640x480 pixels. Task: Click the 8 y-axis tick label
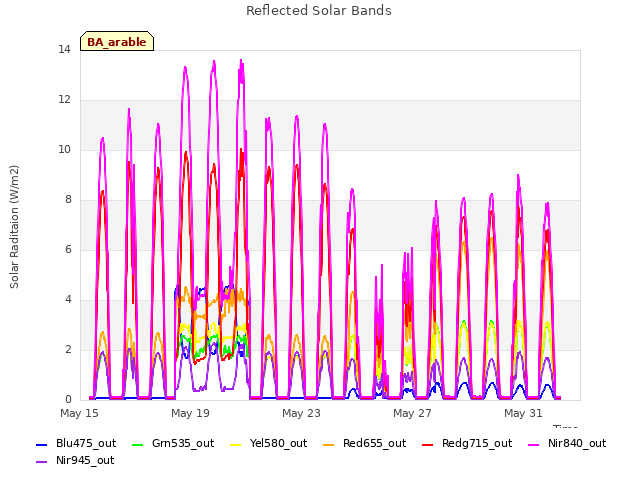click(68, 200)
